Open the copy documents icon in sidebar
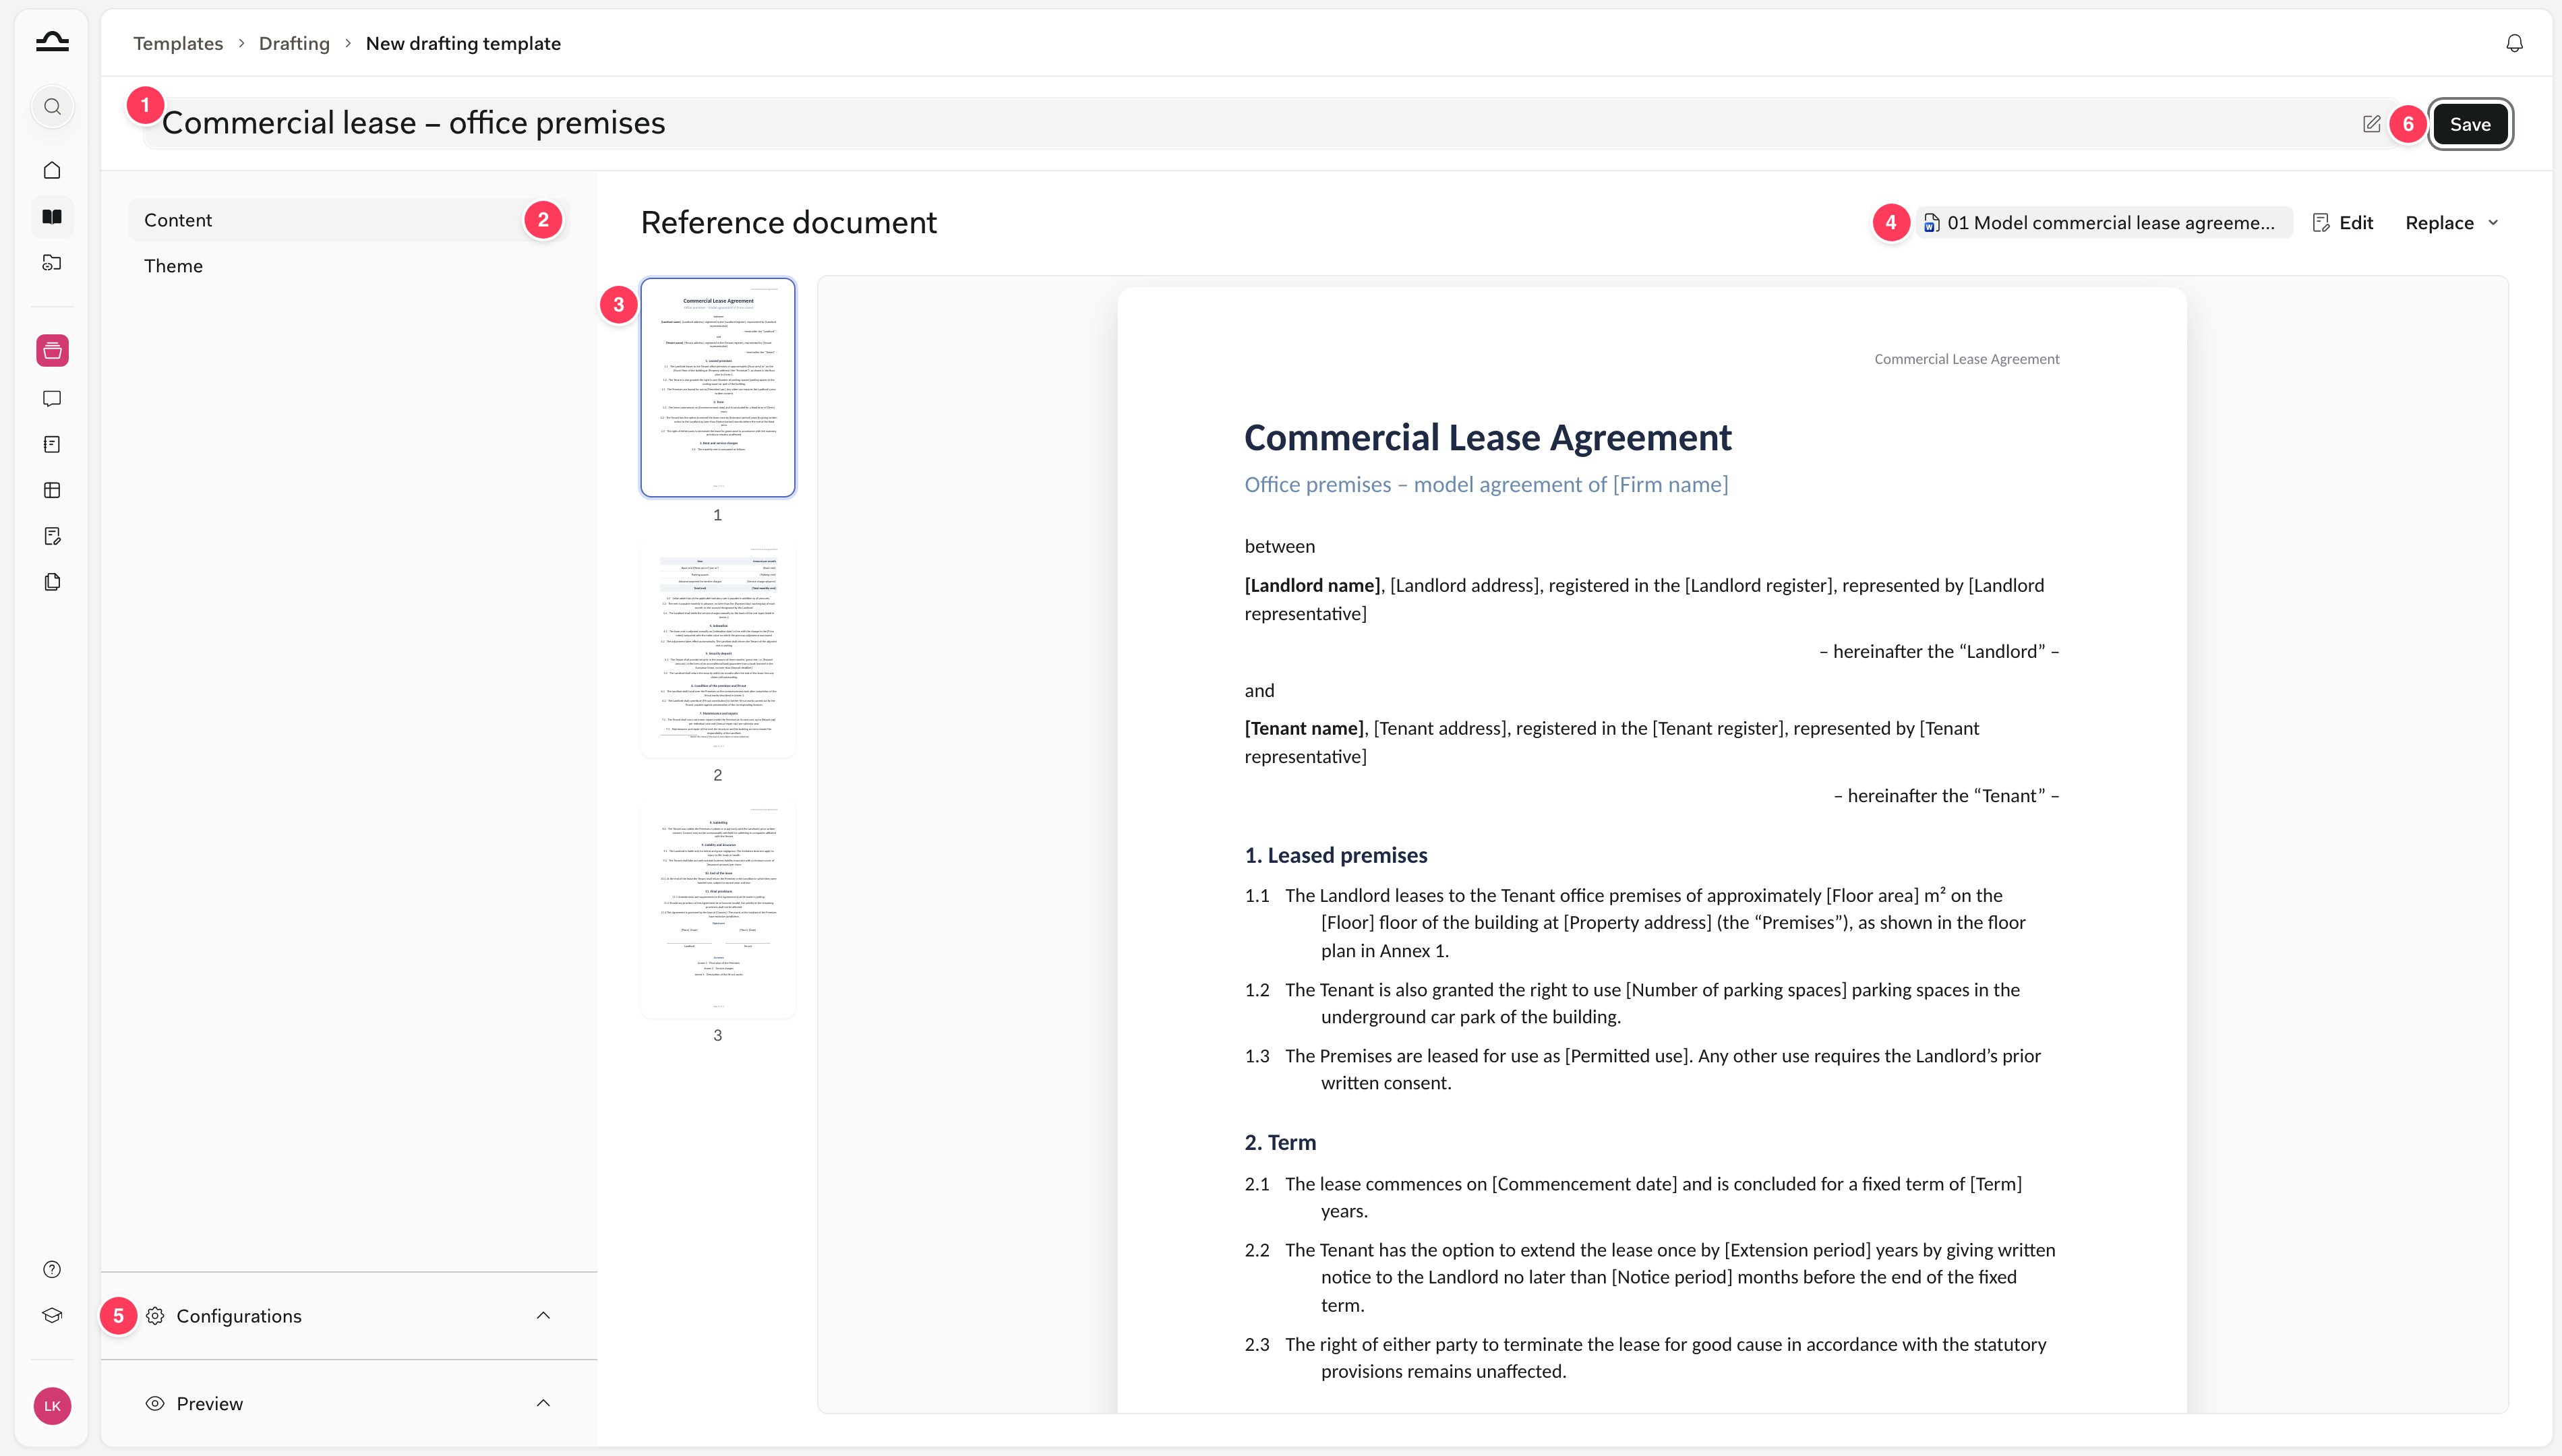Screen dimensions: 2562x1456 pyautogui.click(x=52, y=582)
